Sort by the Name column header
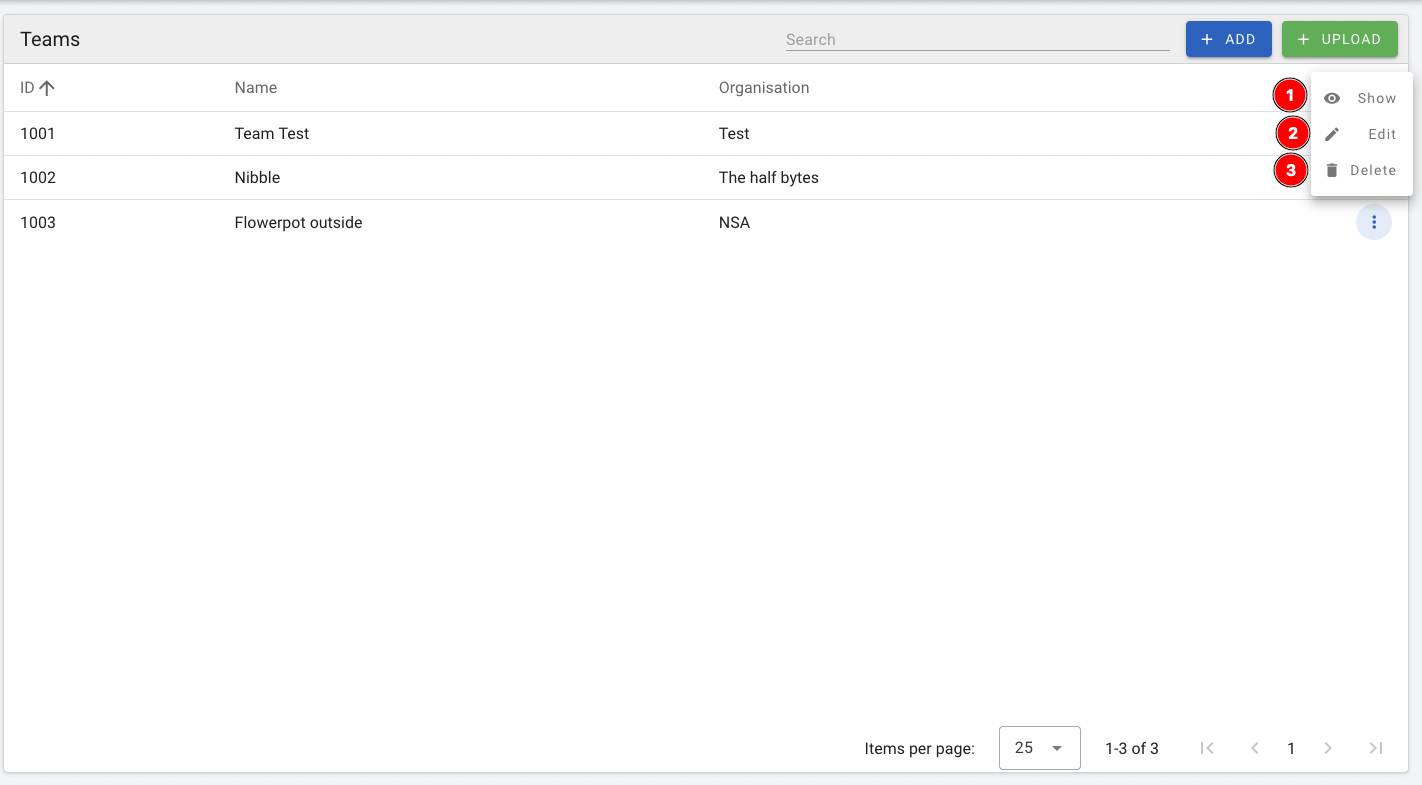 [x=256, y=88]
